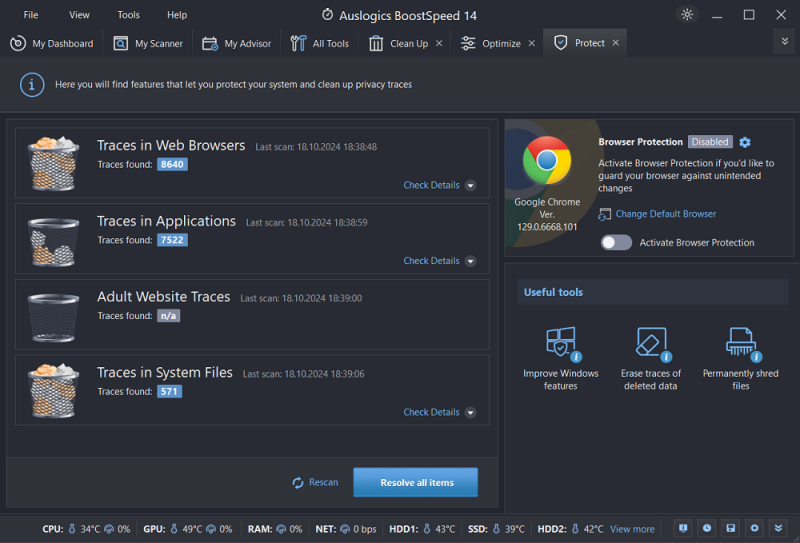
Task: Click the Google Chrome logo icon
Action: (x=547, y=160)
